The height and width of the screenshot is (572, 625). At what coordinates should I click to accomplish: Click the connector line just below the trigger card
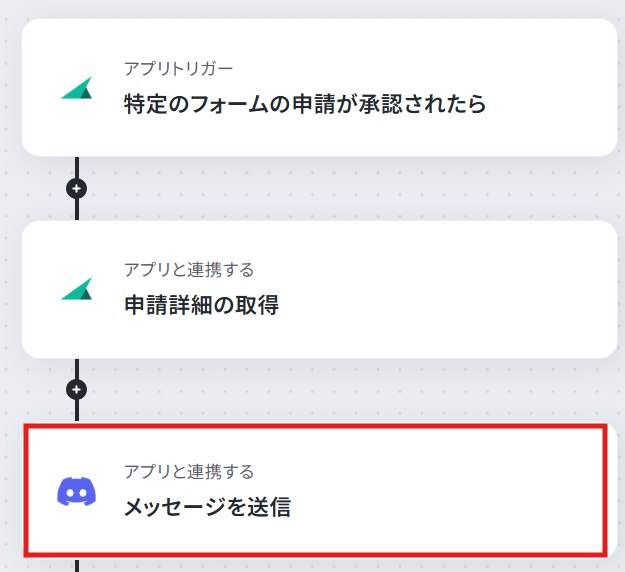point(77,167)
